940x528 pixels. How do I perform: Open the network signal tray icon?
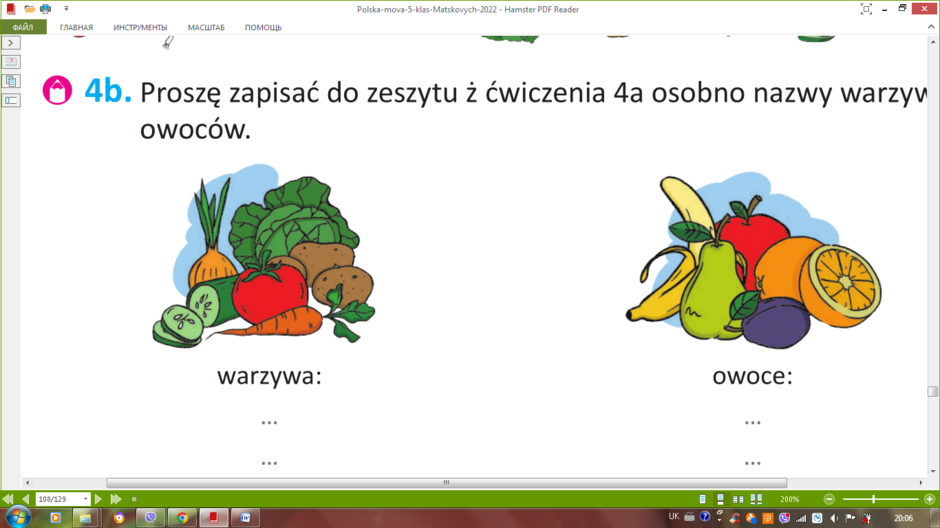pyautogui.click(x=800, y=518)
